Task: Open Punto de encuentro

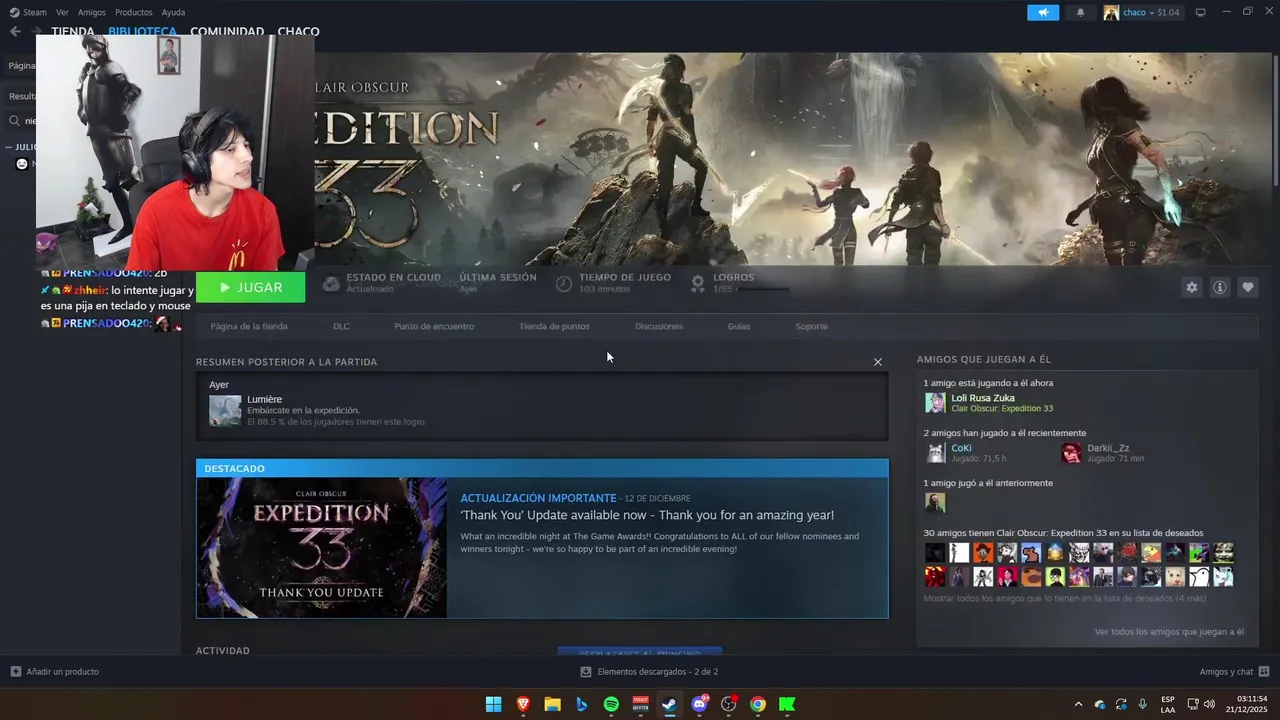Action: pyautogui.click(x=434, y=326)
